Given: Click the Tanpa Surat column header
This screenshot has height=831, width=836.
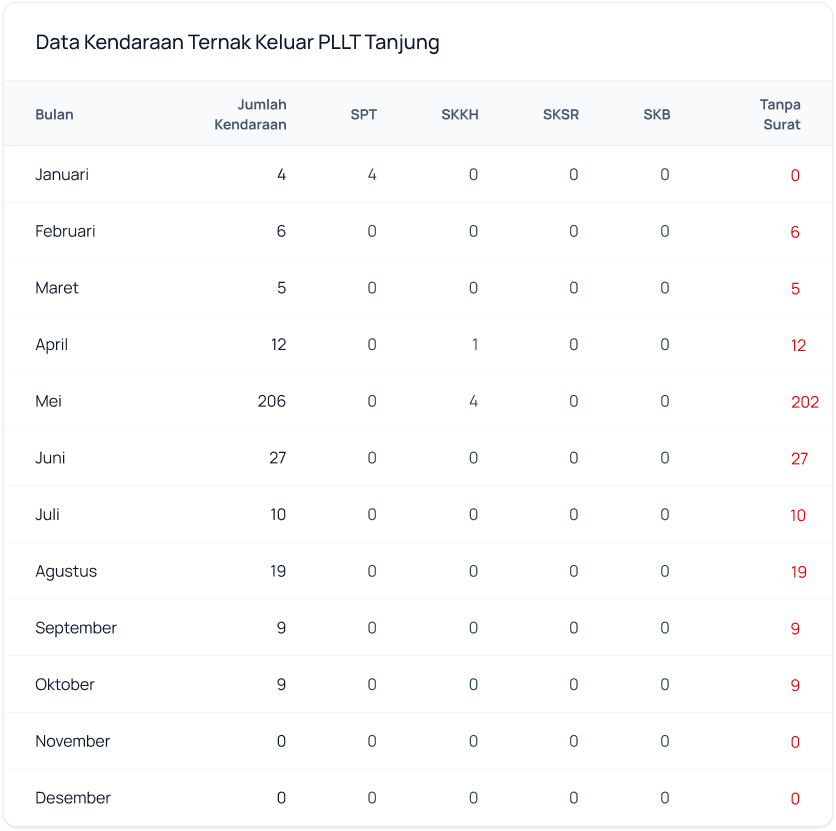Looking at the screenshot, I should (779, 114).
